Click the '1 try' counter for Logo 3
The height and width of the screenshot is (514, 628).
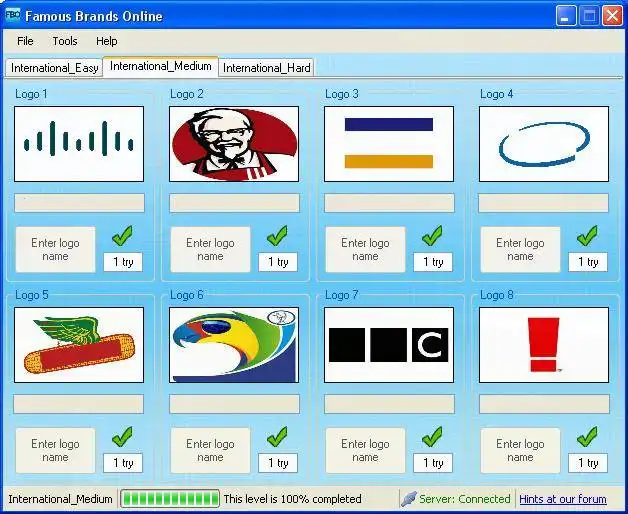(x=433, y=262)
